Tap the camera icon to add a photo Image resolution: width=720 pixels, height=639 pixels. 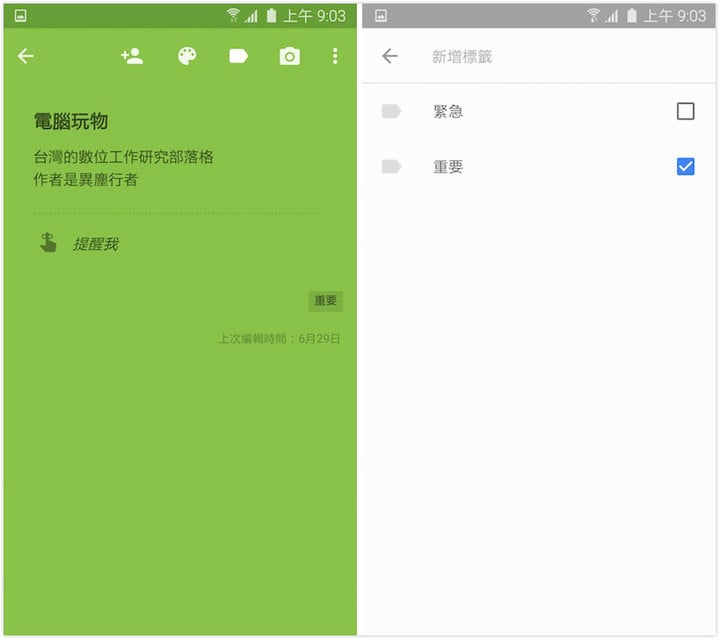(289, 57)
